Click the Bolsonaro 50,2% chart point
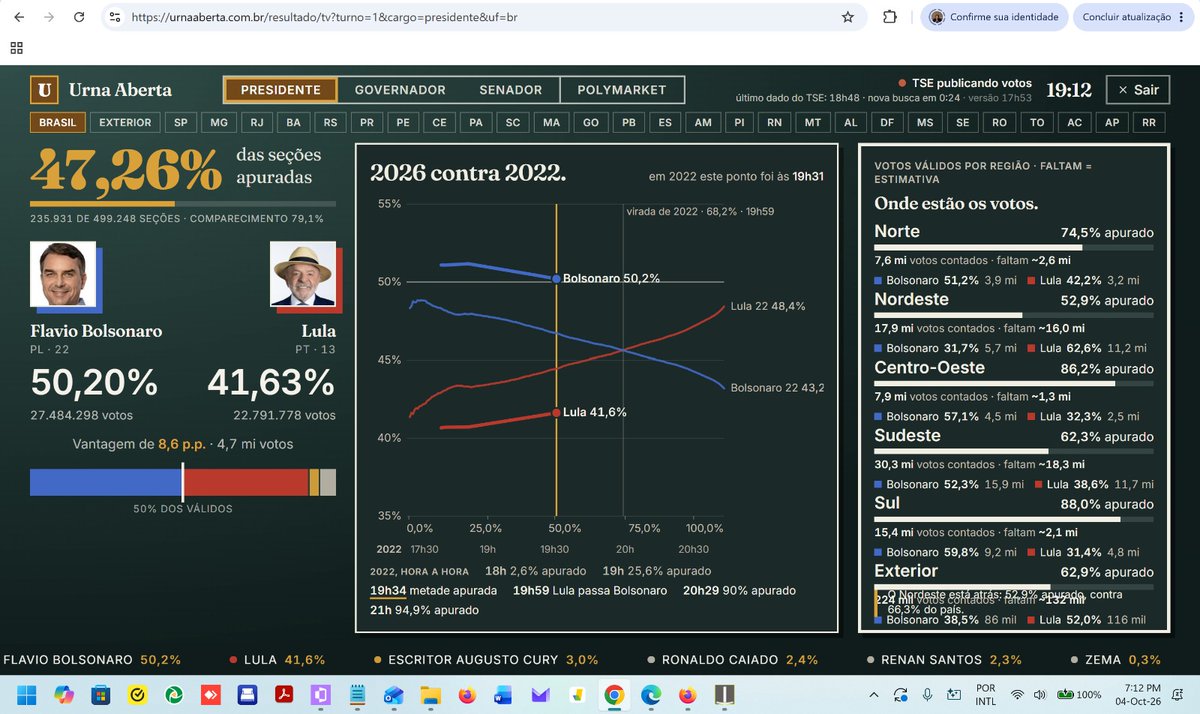 (556, 278)
